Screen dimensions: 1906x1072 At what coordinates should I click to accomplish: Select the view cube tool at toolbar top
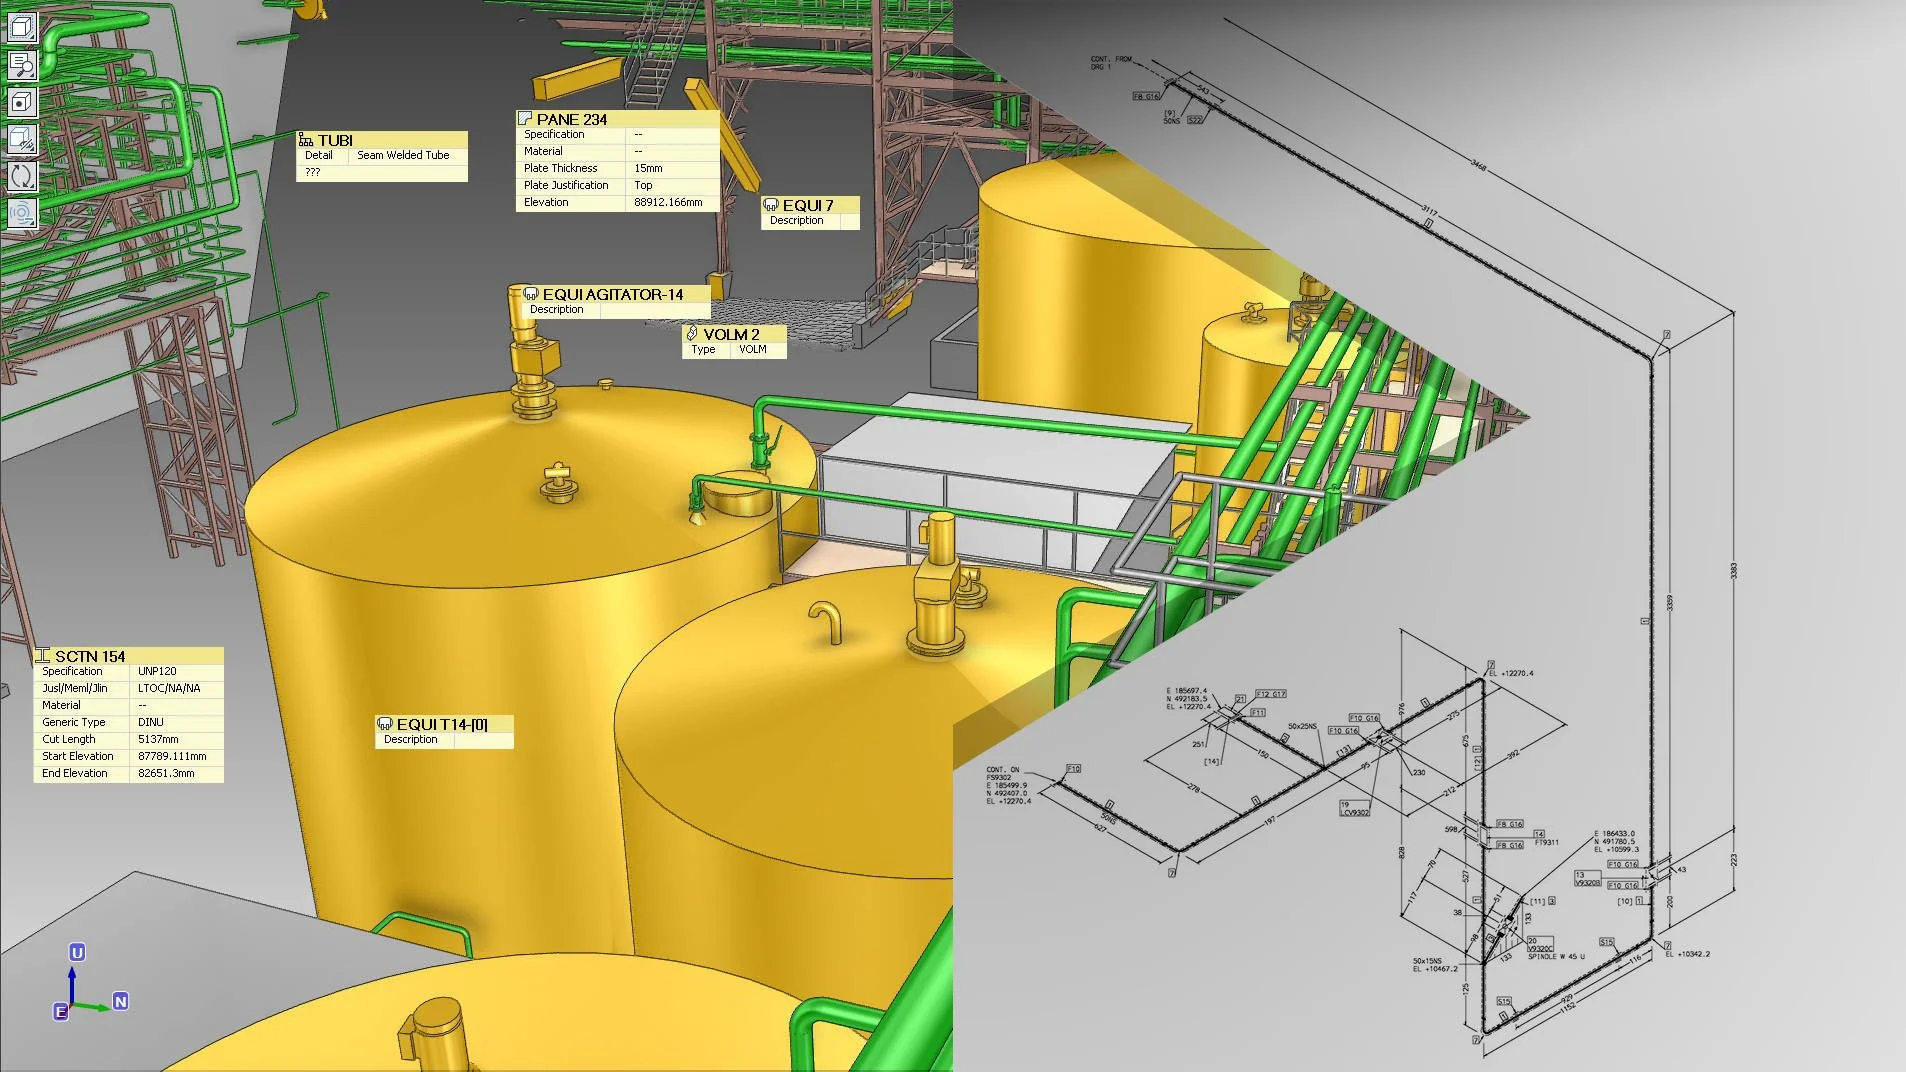pos(20,26)
